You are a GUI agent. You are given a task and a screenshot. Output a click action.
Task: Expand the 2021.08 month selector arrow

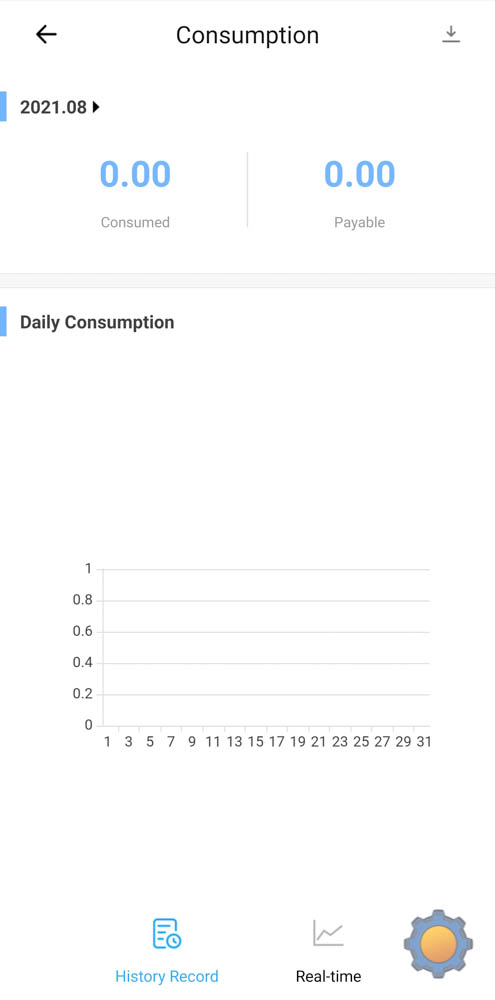tap(96, 107)
